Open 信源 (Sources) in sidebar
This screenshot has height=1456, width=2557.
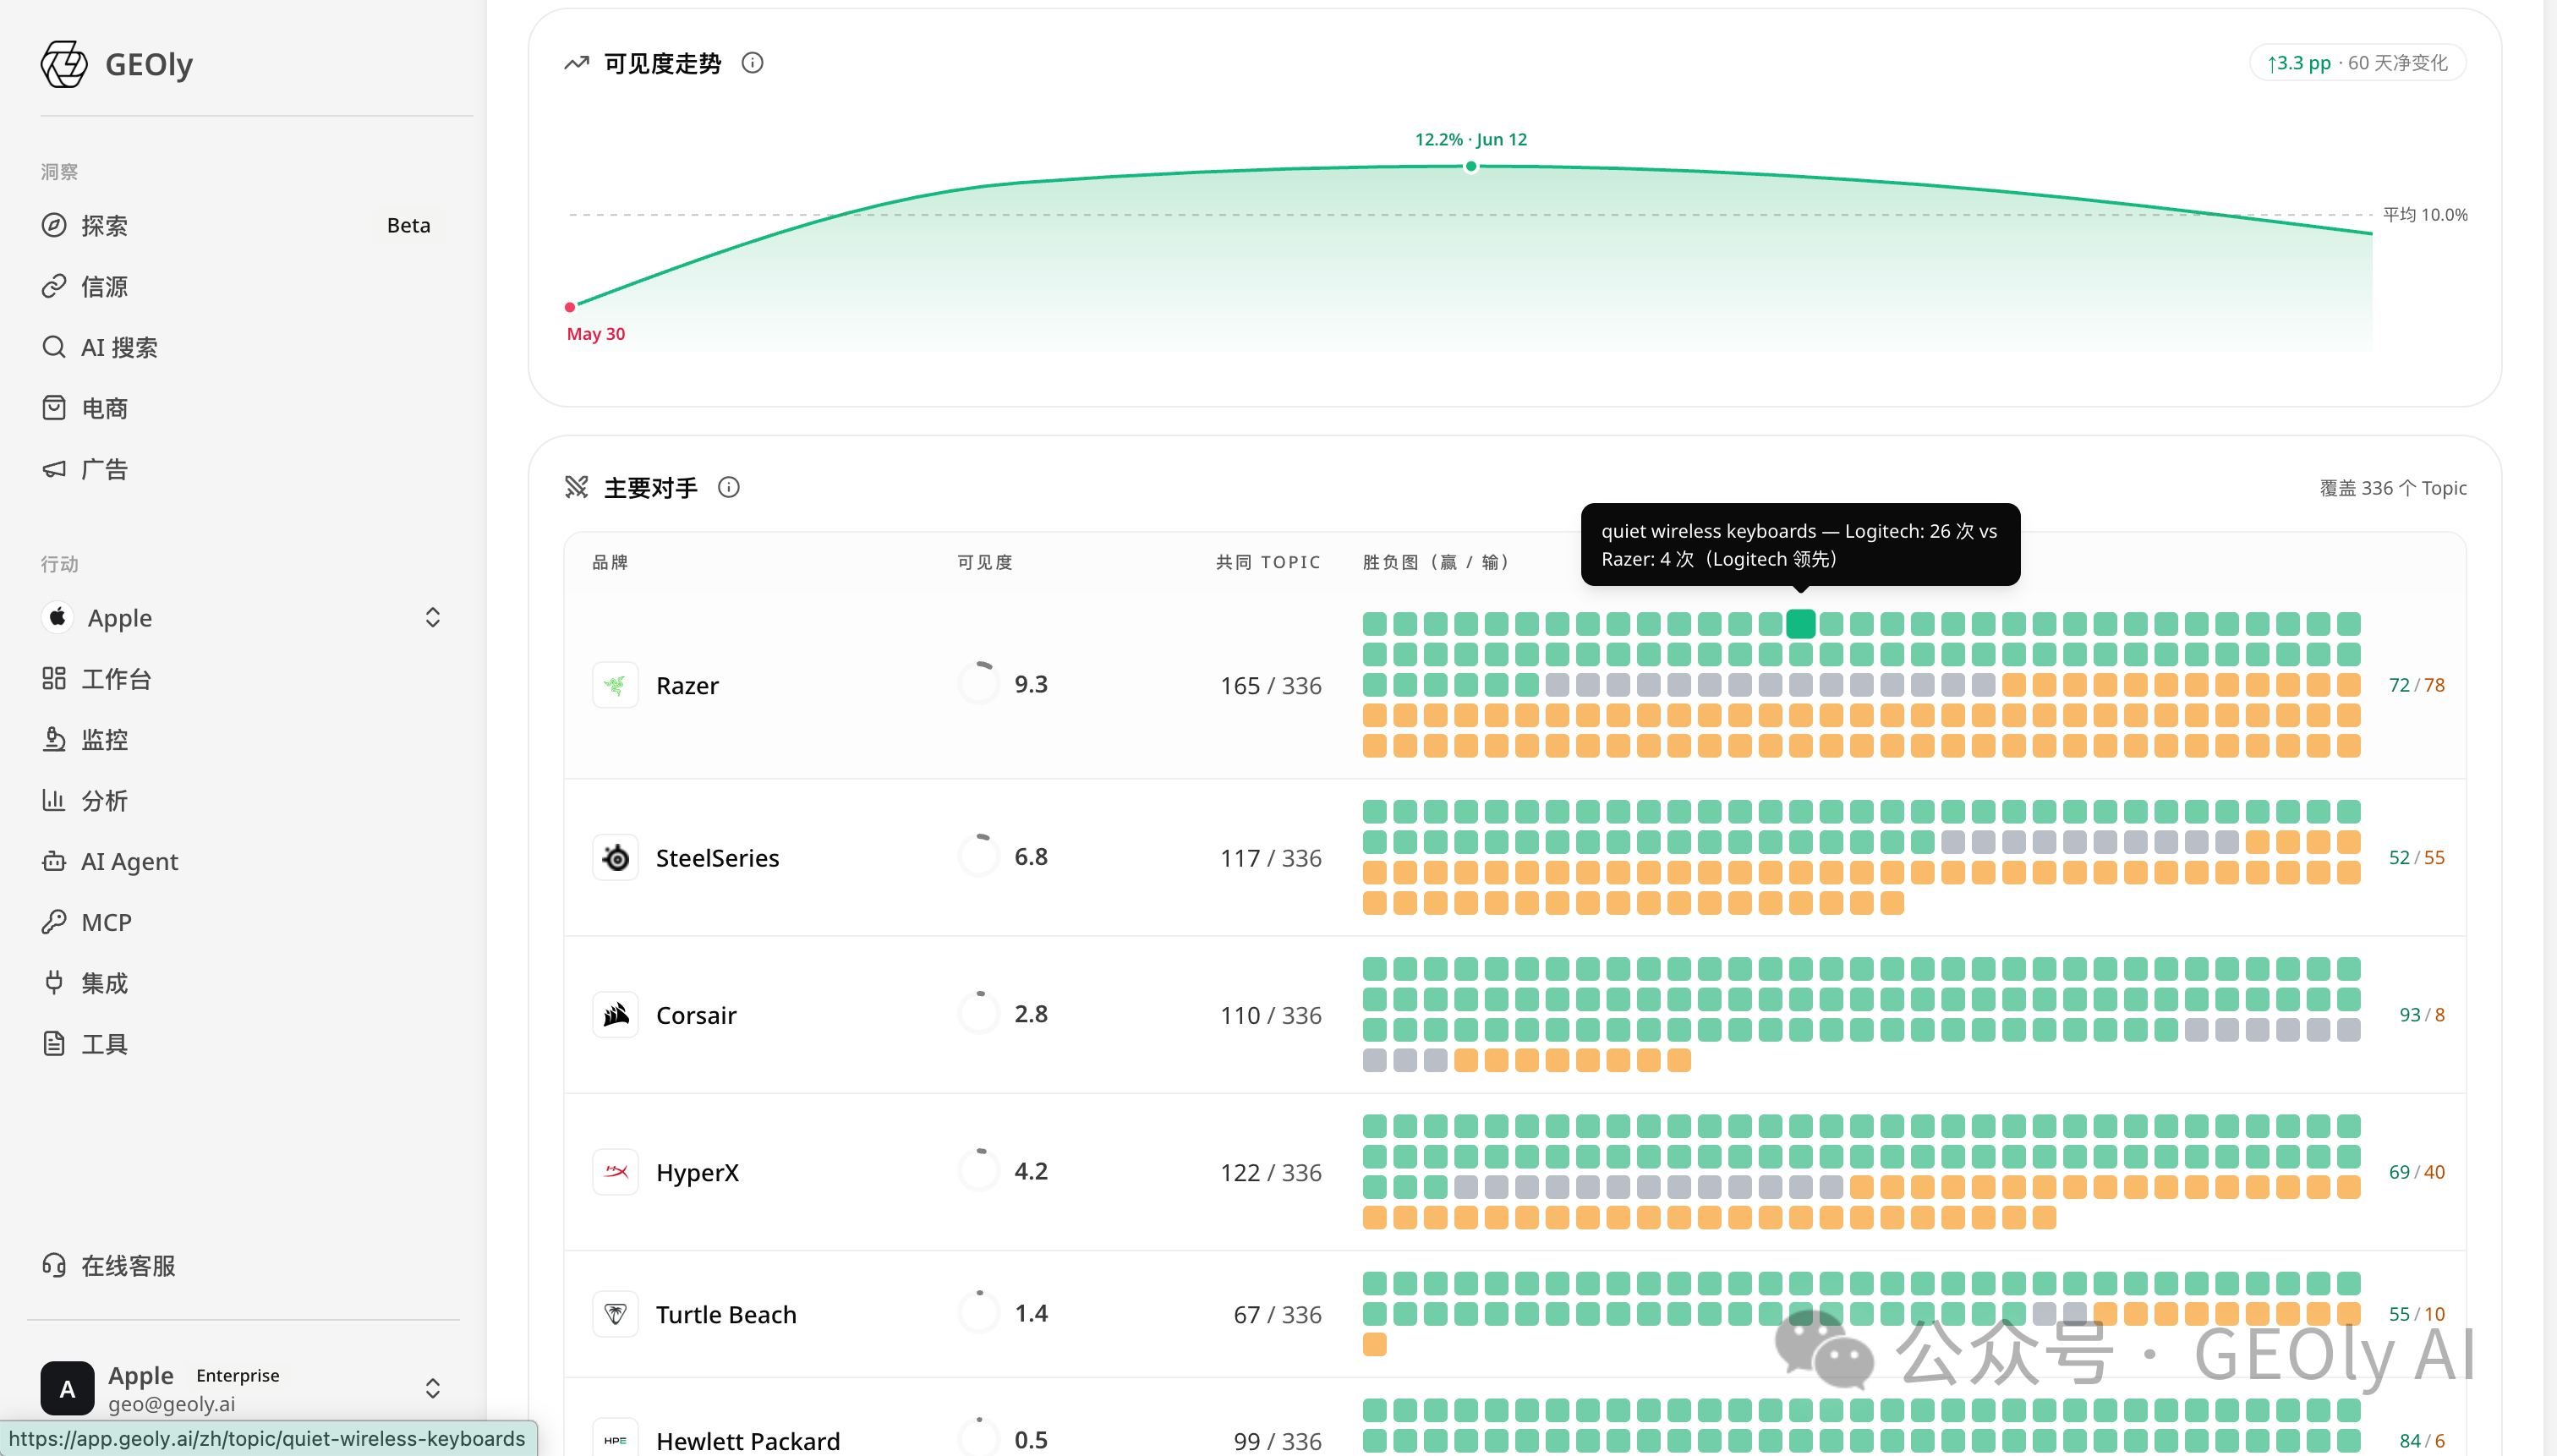tap(104, 287)
